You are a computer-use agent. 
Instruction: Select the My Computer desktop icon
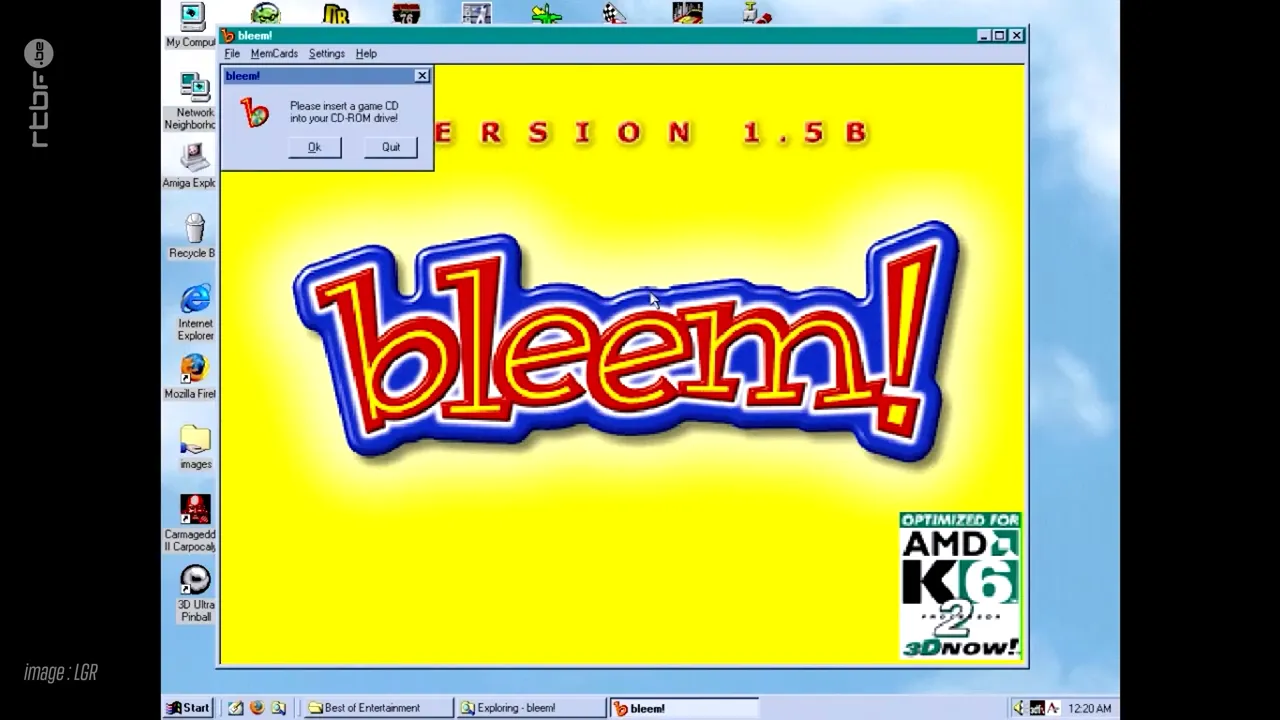pyautogui.click(x=191, y=25)
